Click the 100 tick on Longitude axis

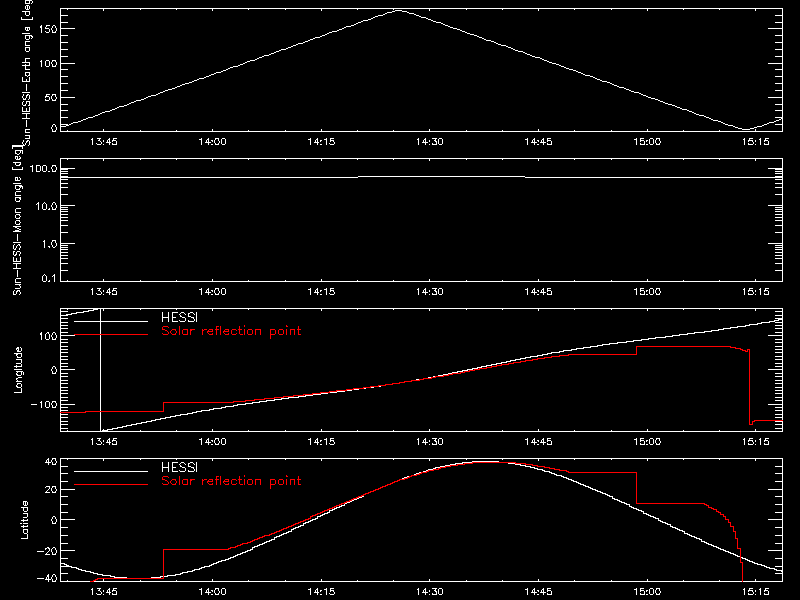[48, 336]
